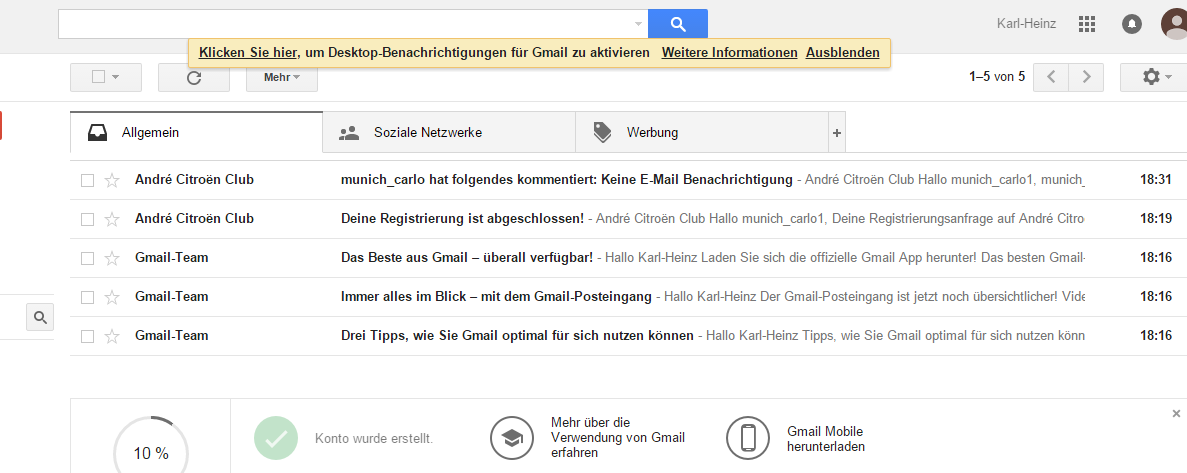This screenshot has width=1187, height=473.
Task: Click the magnifier icon in left sidebar
Action: [40, 317]
